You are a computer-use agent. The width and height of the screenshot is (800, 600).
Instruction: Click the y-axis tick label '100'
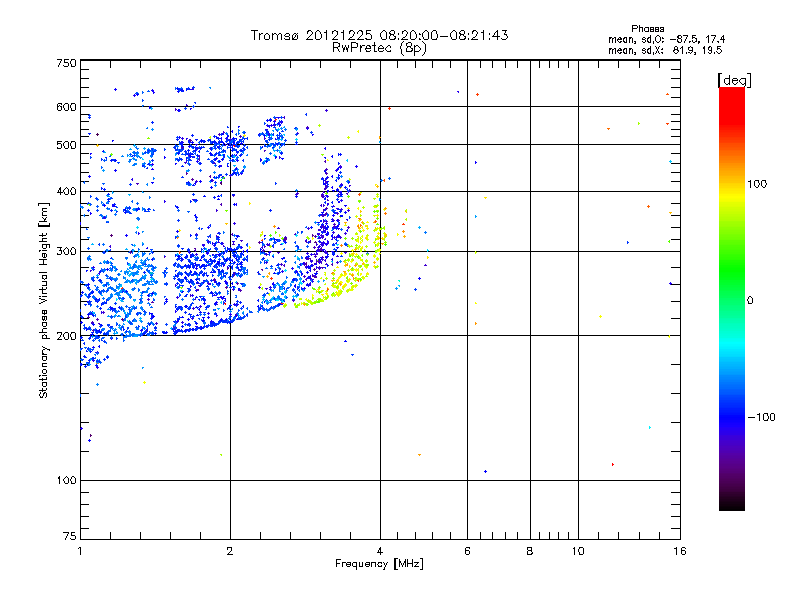(66, 481)
